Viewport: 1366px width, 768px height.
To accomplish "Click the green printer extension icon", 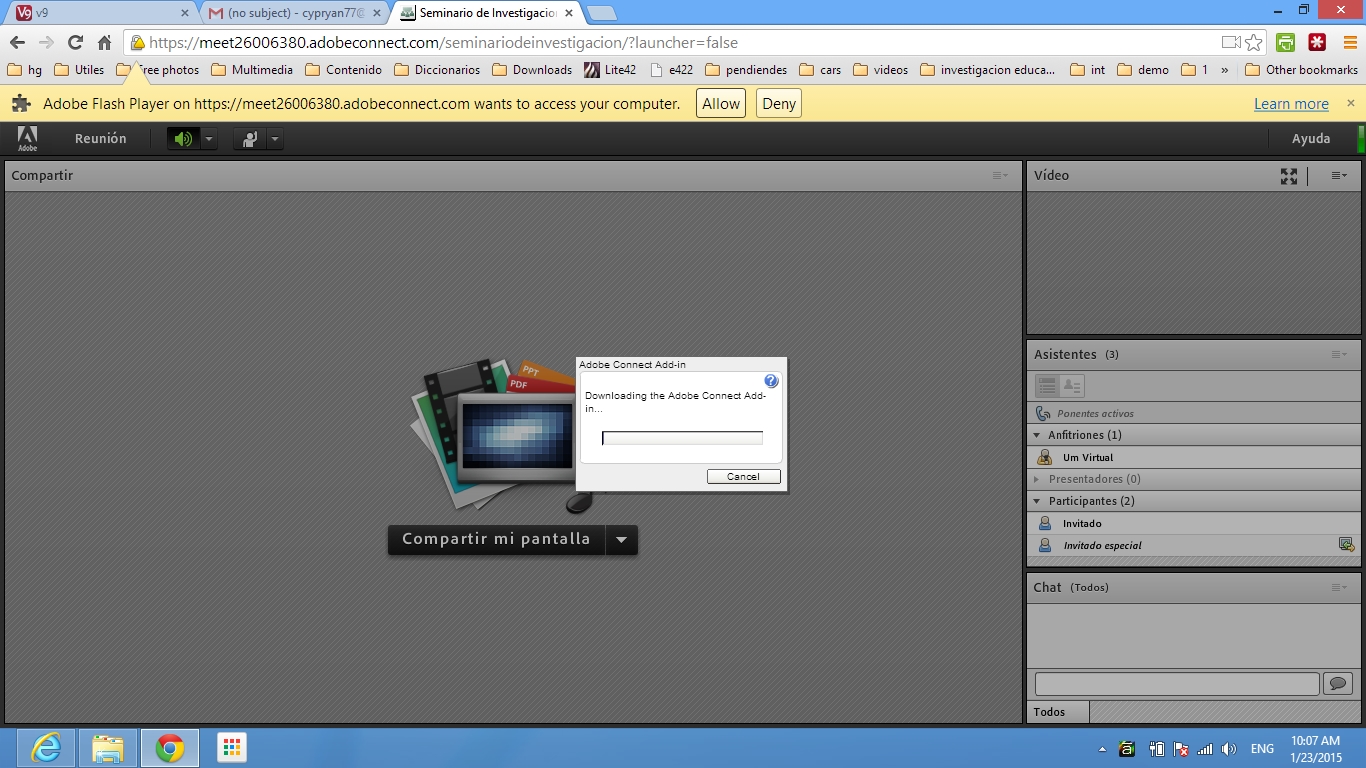I will click(x=1286, y=43).
